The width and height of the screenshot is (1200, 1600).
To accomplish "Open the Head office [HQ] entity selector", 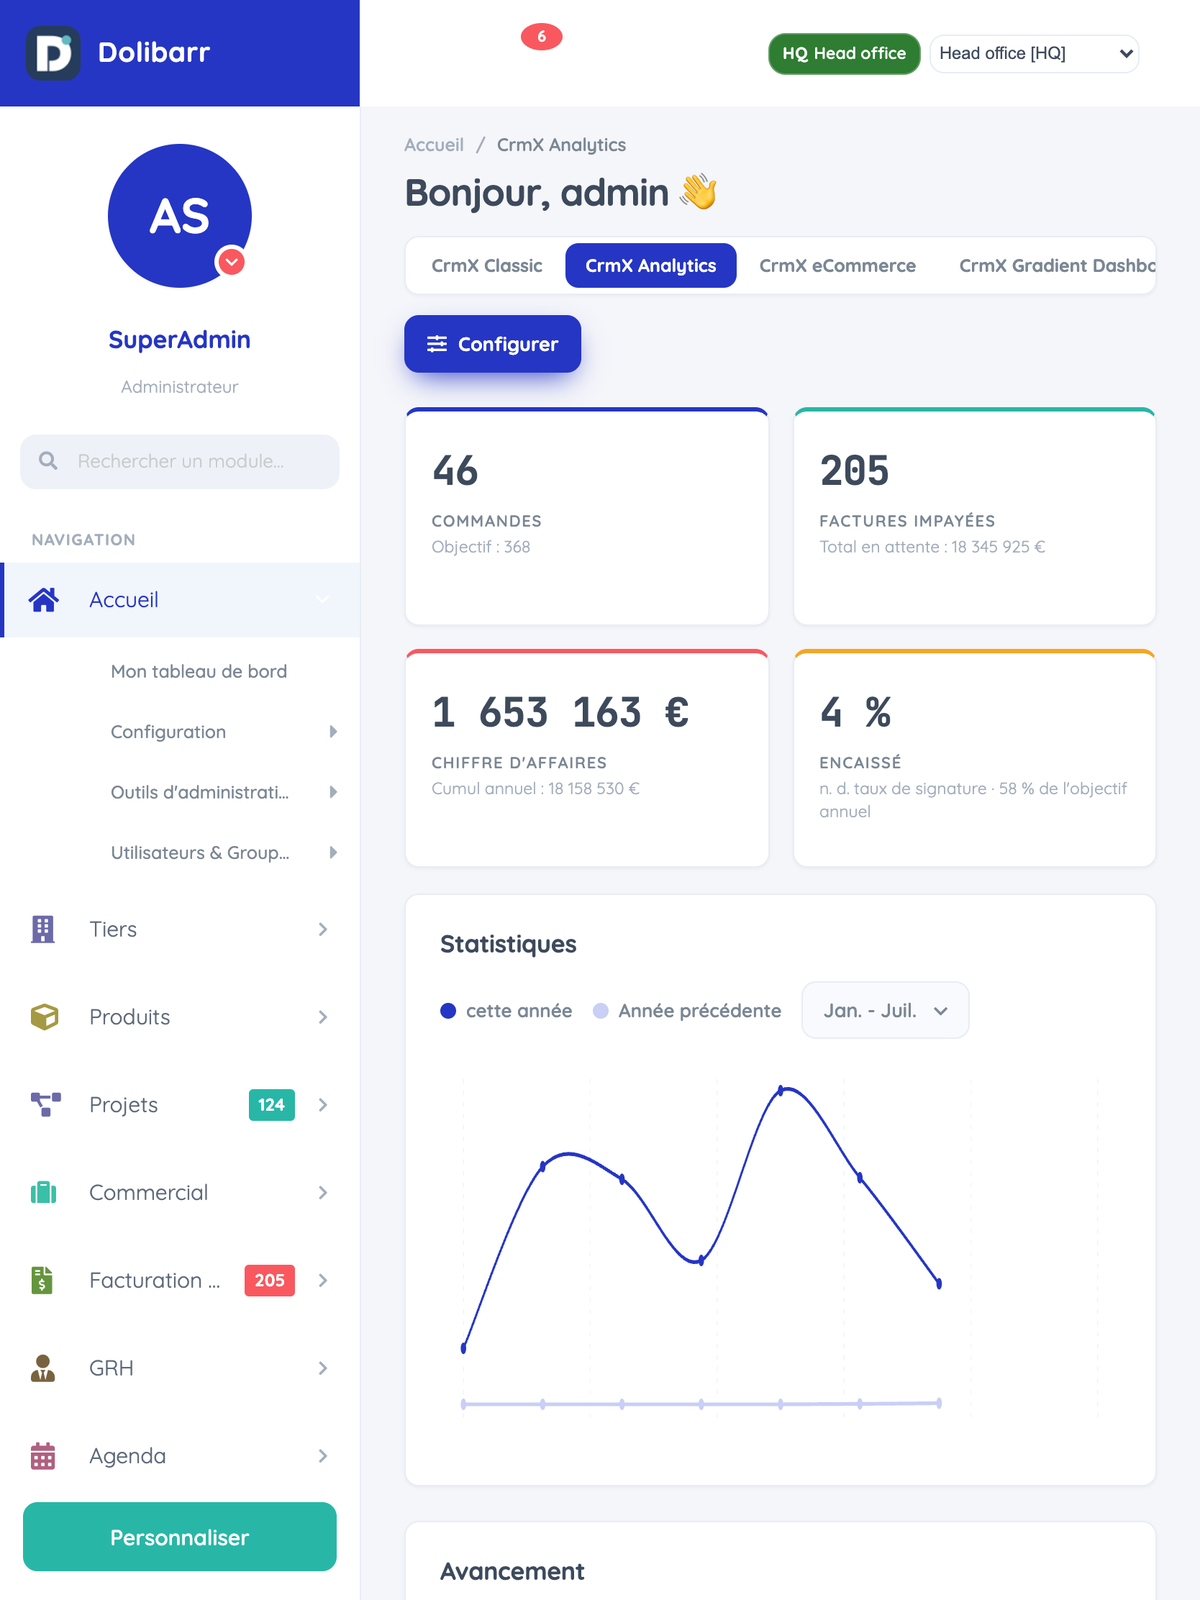I will coord(1034,54).
